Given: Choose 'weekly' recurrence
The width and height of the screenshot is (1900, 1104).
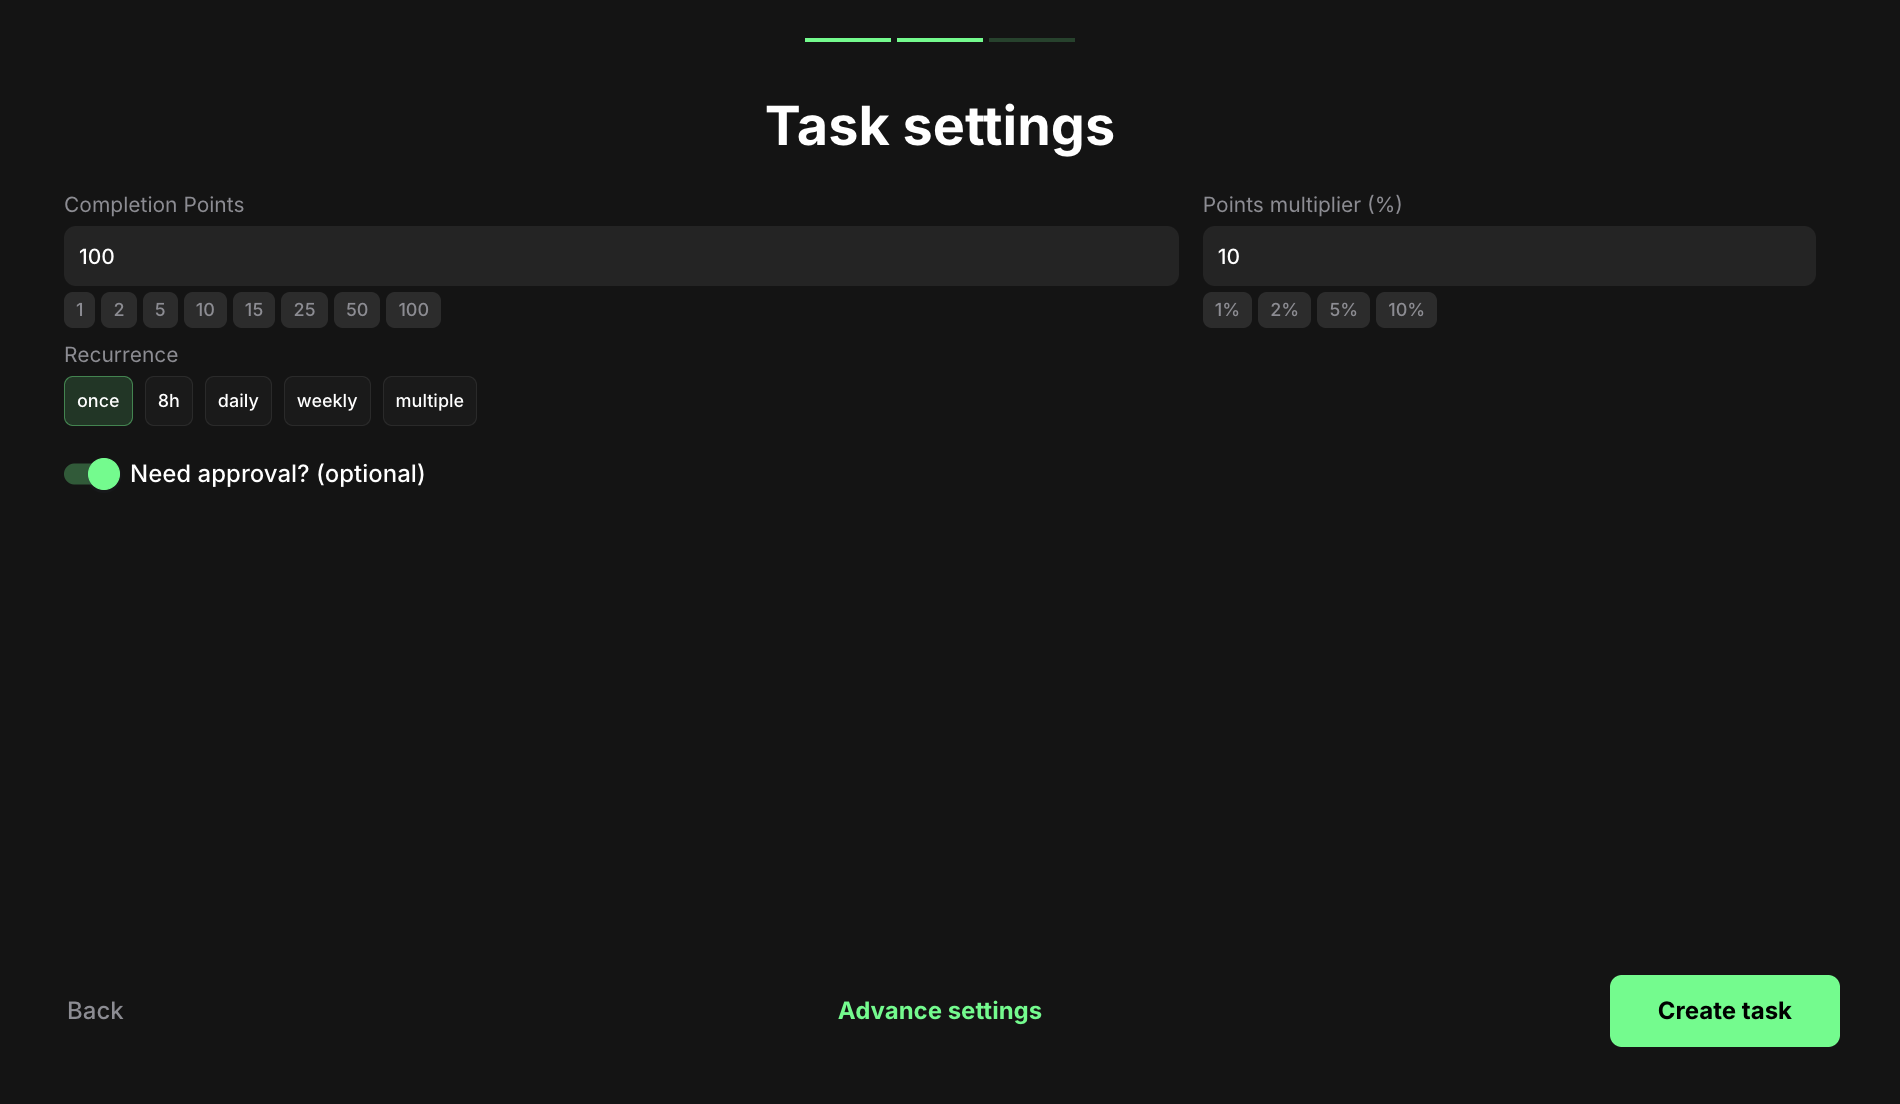Looking at the screenshot, I should [x=327, y=401].
